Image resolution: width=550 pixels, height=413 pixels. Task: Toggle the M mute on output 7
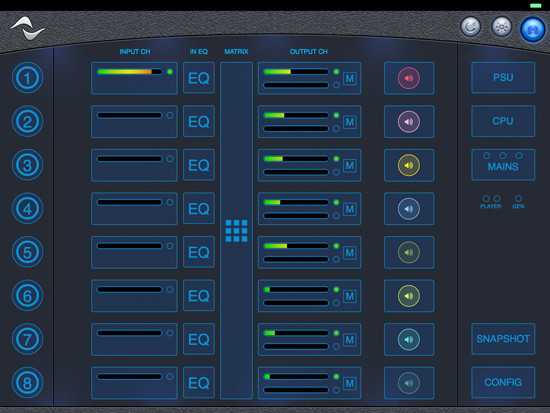tap(350, 339)
